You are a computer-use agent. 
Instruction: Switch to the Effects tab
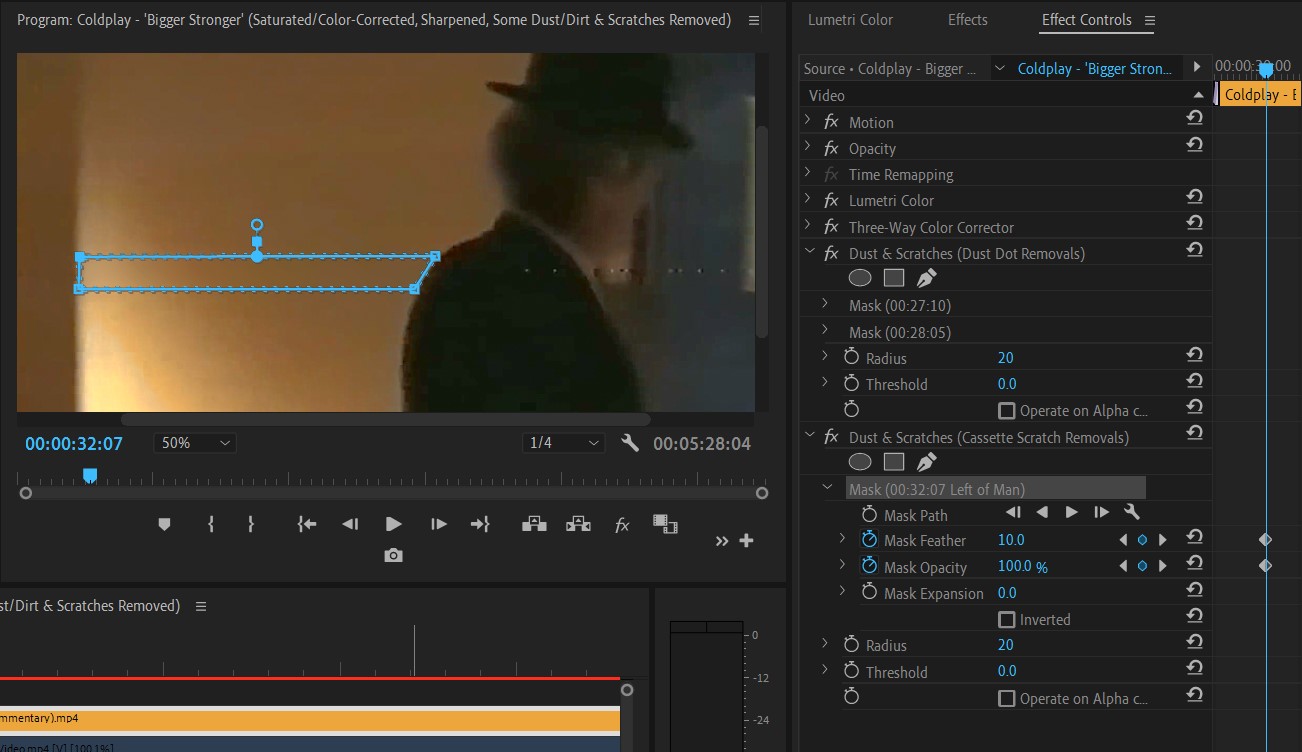967,20
